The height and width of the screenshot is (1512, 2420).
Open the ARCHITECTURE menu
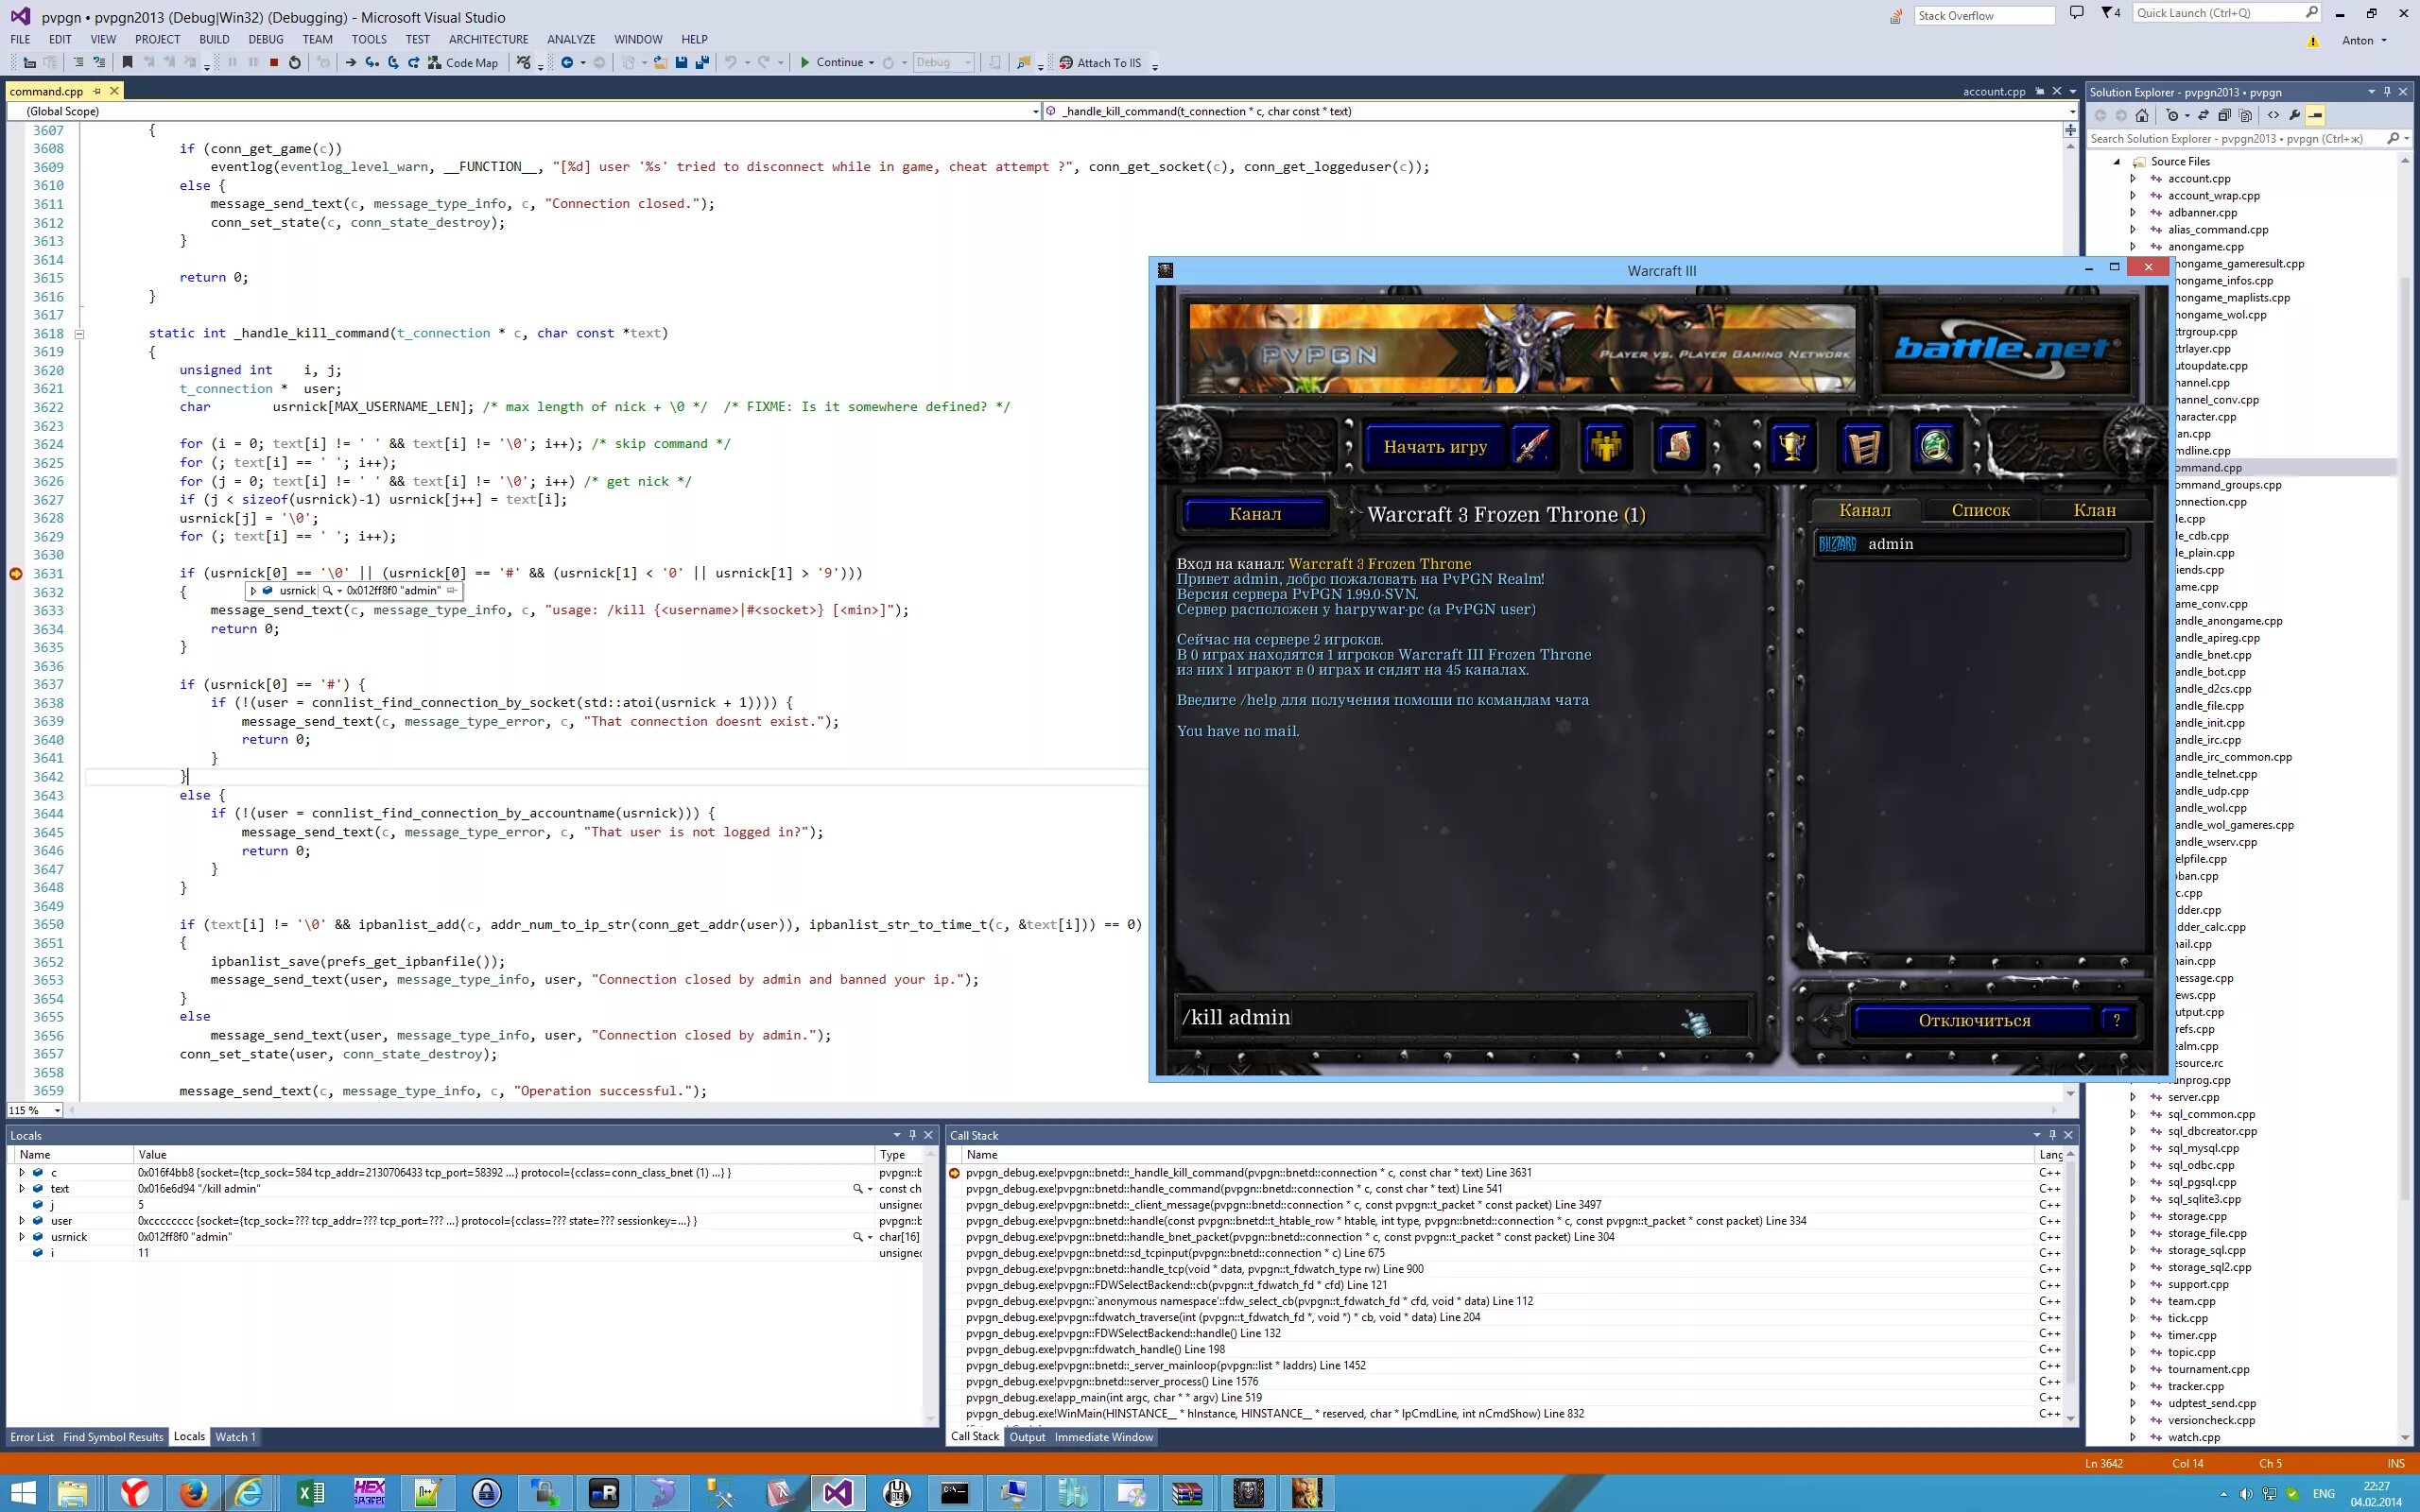coord(488,39)
